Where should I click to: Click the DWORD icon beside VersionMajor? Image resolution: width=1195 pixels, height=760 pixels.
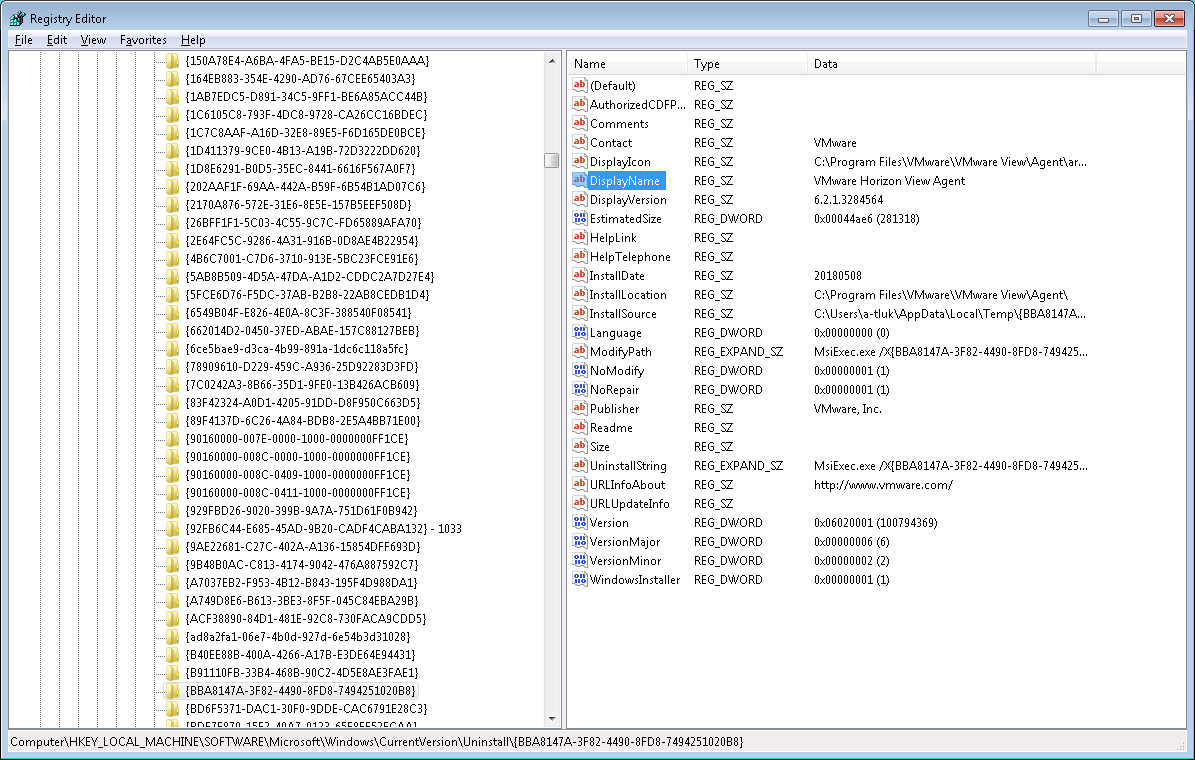coord(580,542)
